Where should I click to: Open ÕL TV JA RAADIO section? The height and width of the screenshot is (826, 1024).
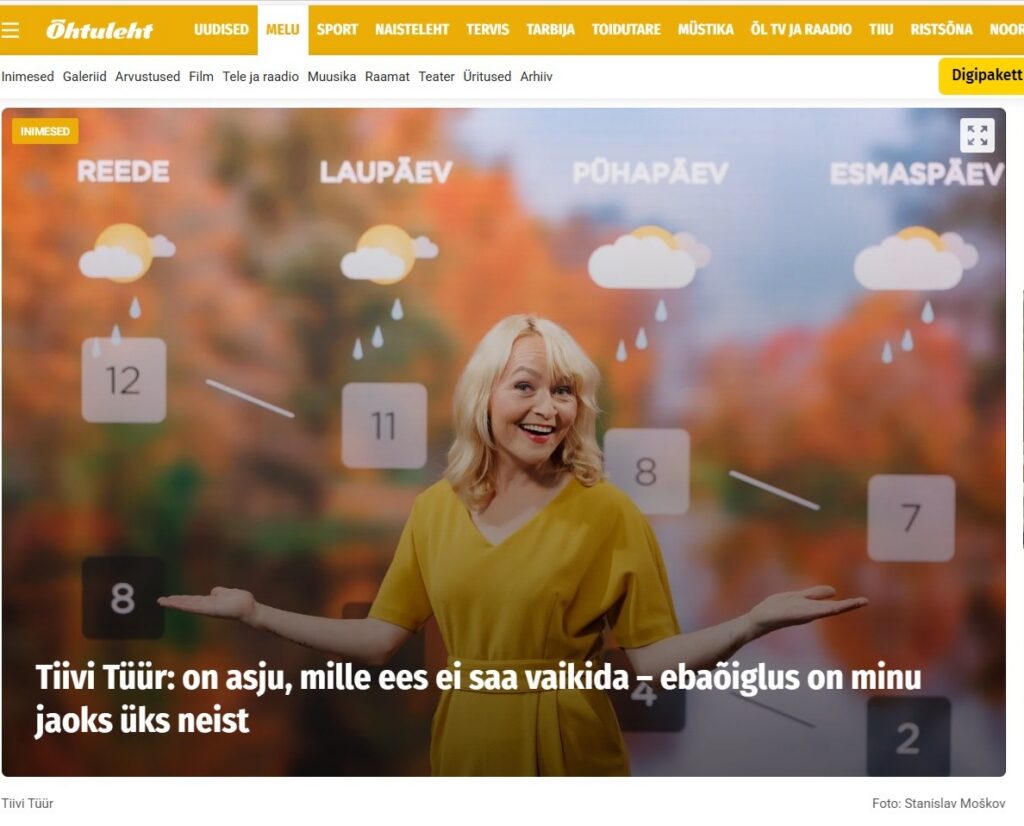tap(801, 29)
